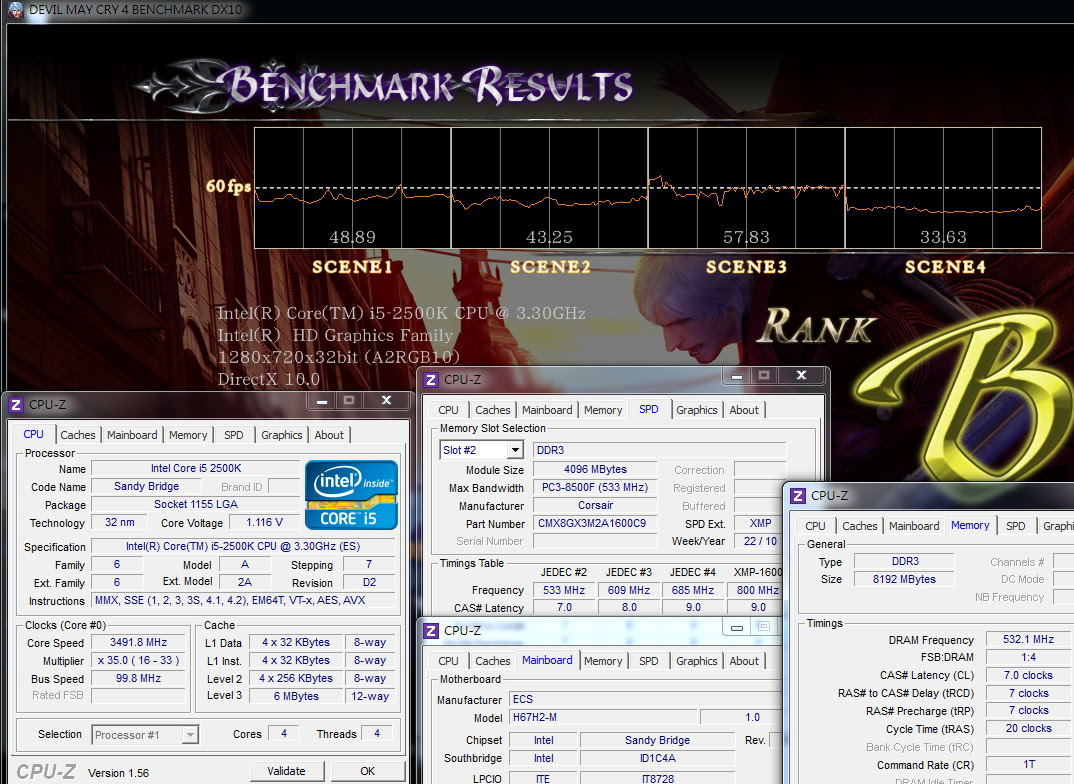Click the XMP SPD Ext. field

click(760, 523)
